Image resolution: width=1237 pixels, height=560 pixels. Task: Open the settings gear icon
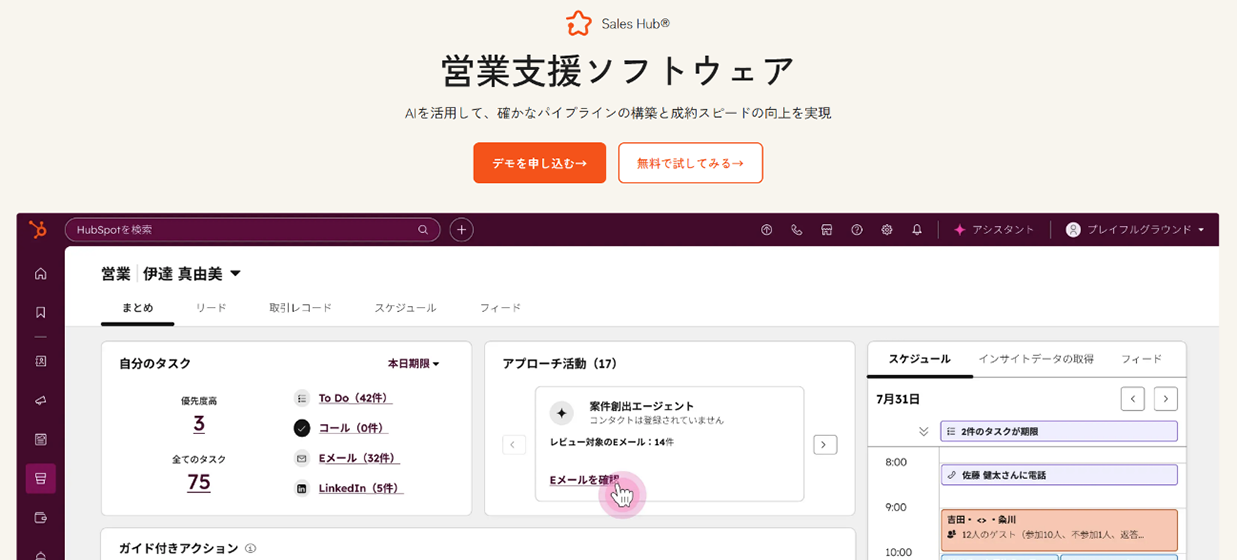coord(887,230)
